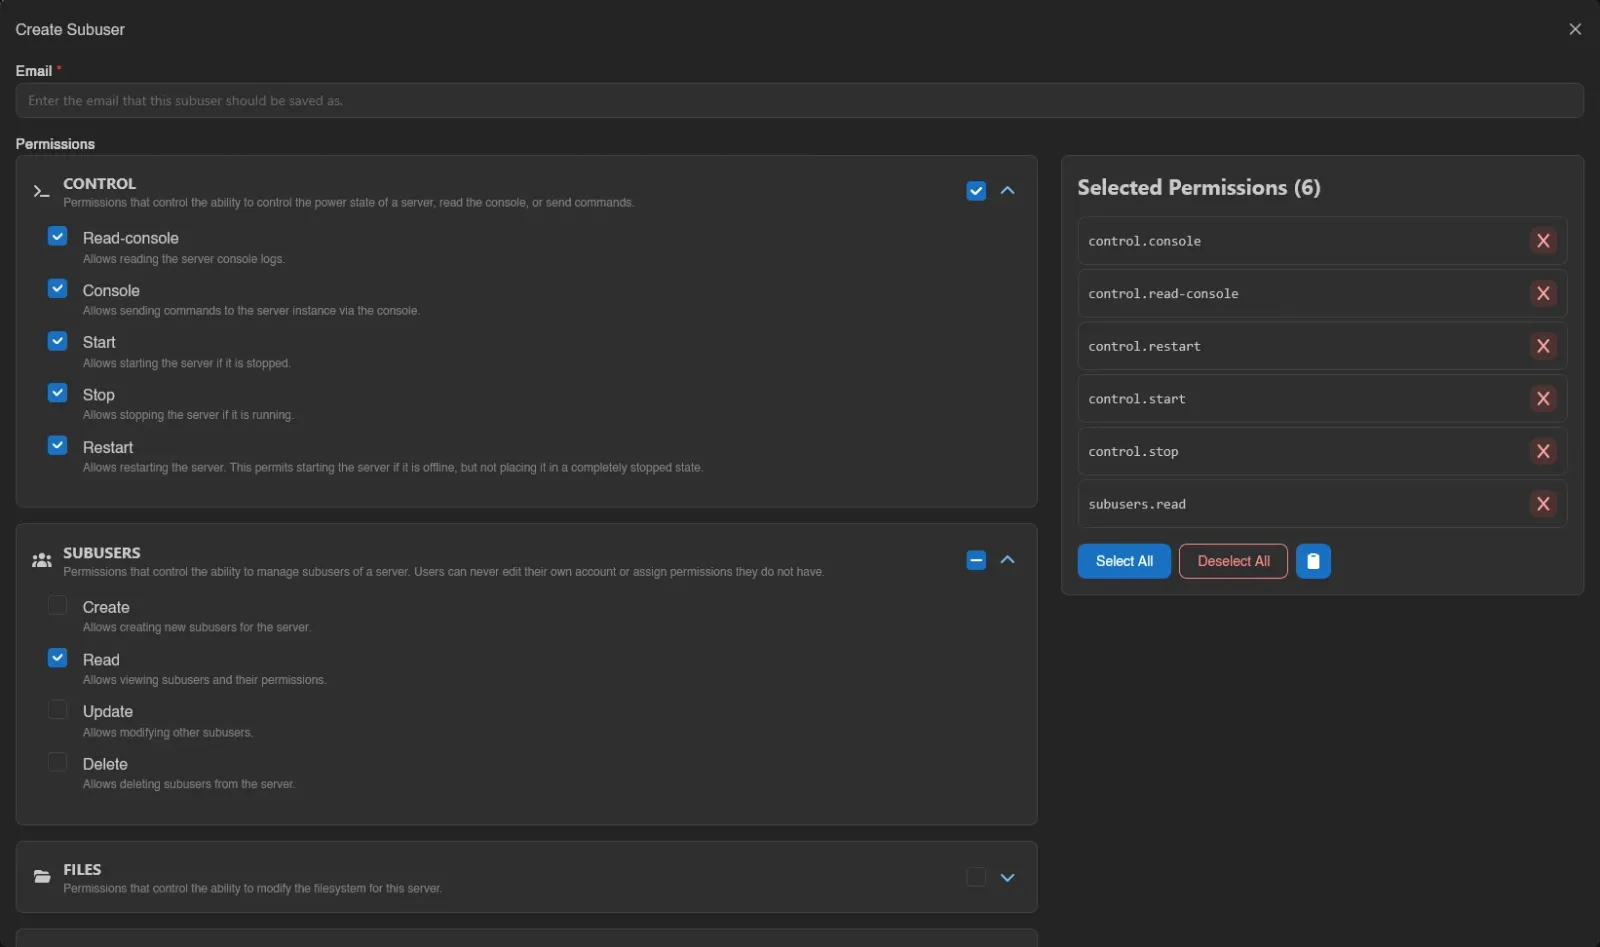This screenshot has height=947, width=1600.
Task: Click the control.console permission text
Action: 1144,241
